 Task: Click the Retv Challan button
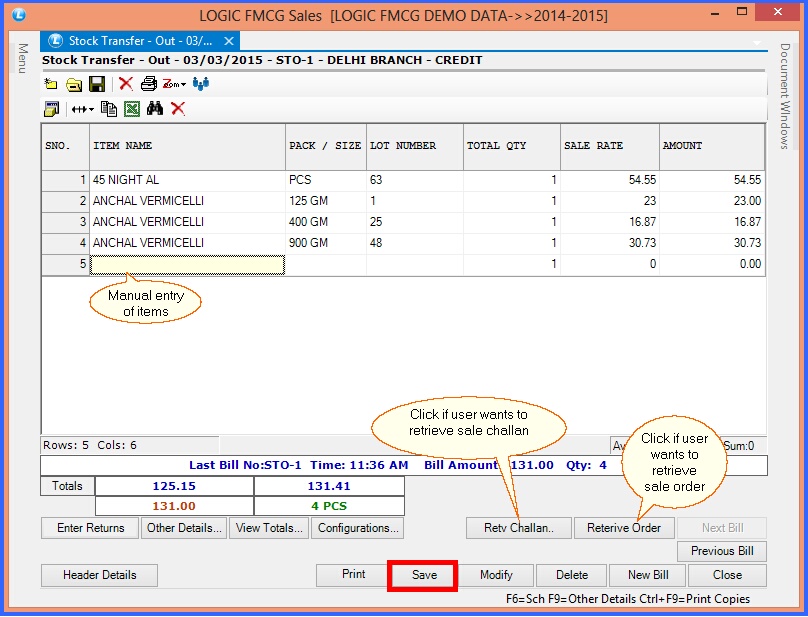click(518, 528)
